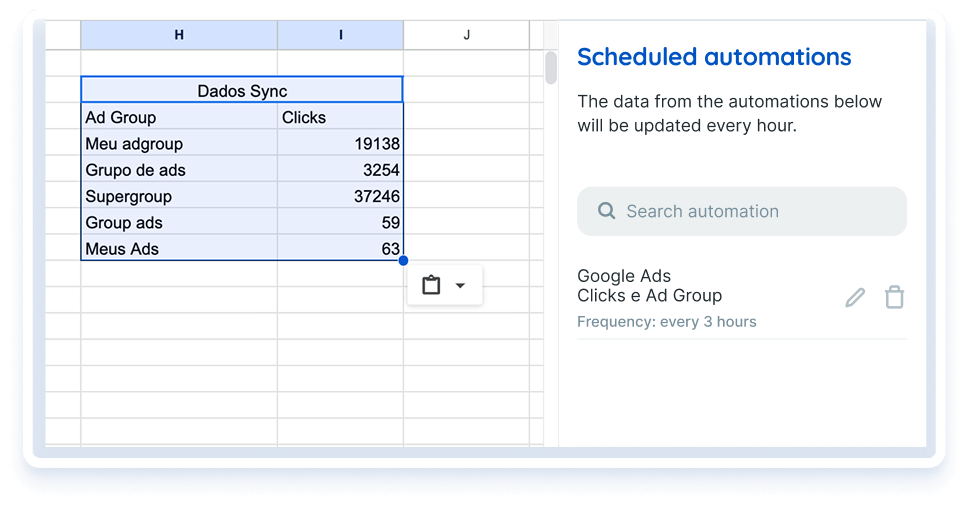Click the vertical spreadsheet scrollbar thumb
Screen dimensions: 968x505
click(x=550, y=68)
